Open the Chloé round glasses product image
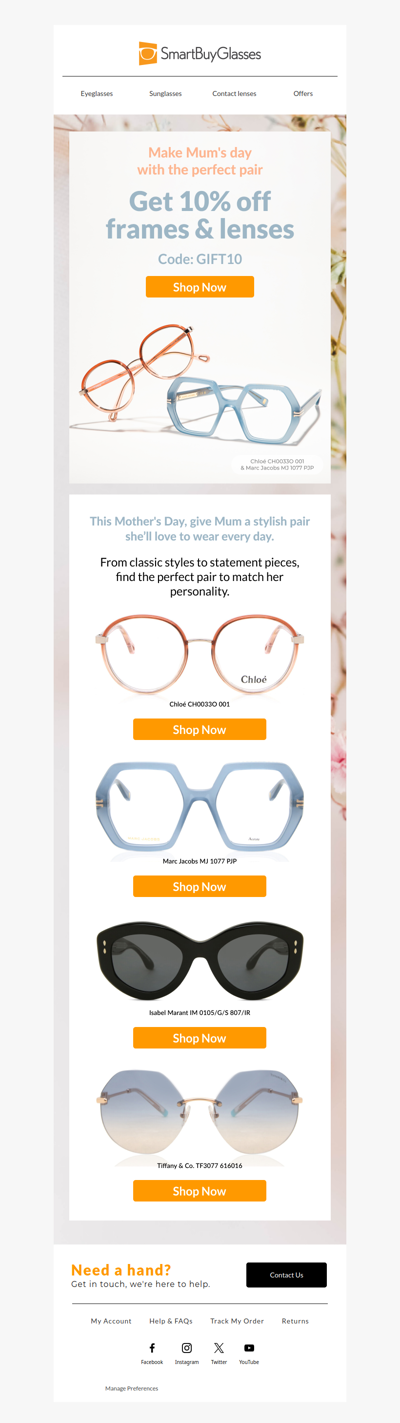 point(200,655)
